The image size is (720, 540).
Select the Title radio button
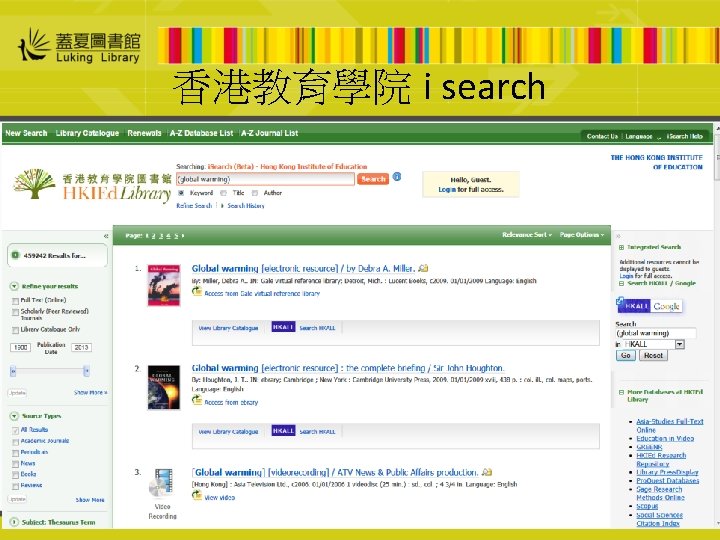point(223,193)
